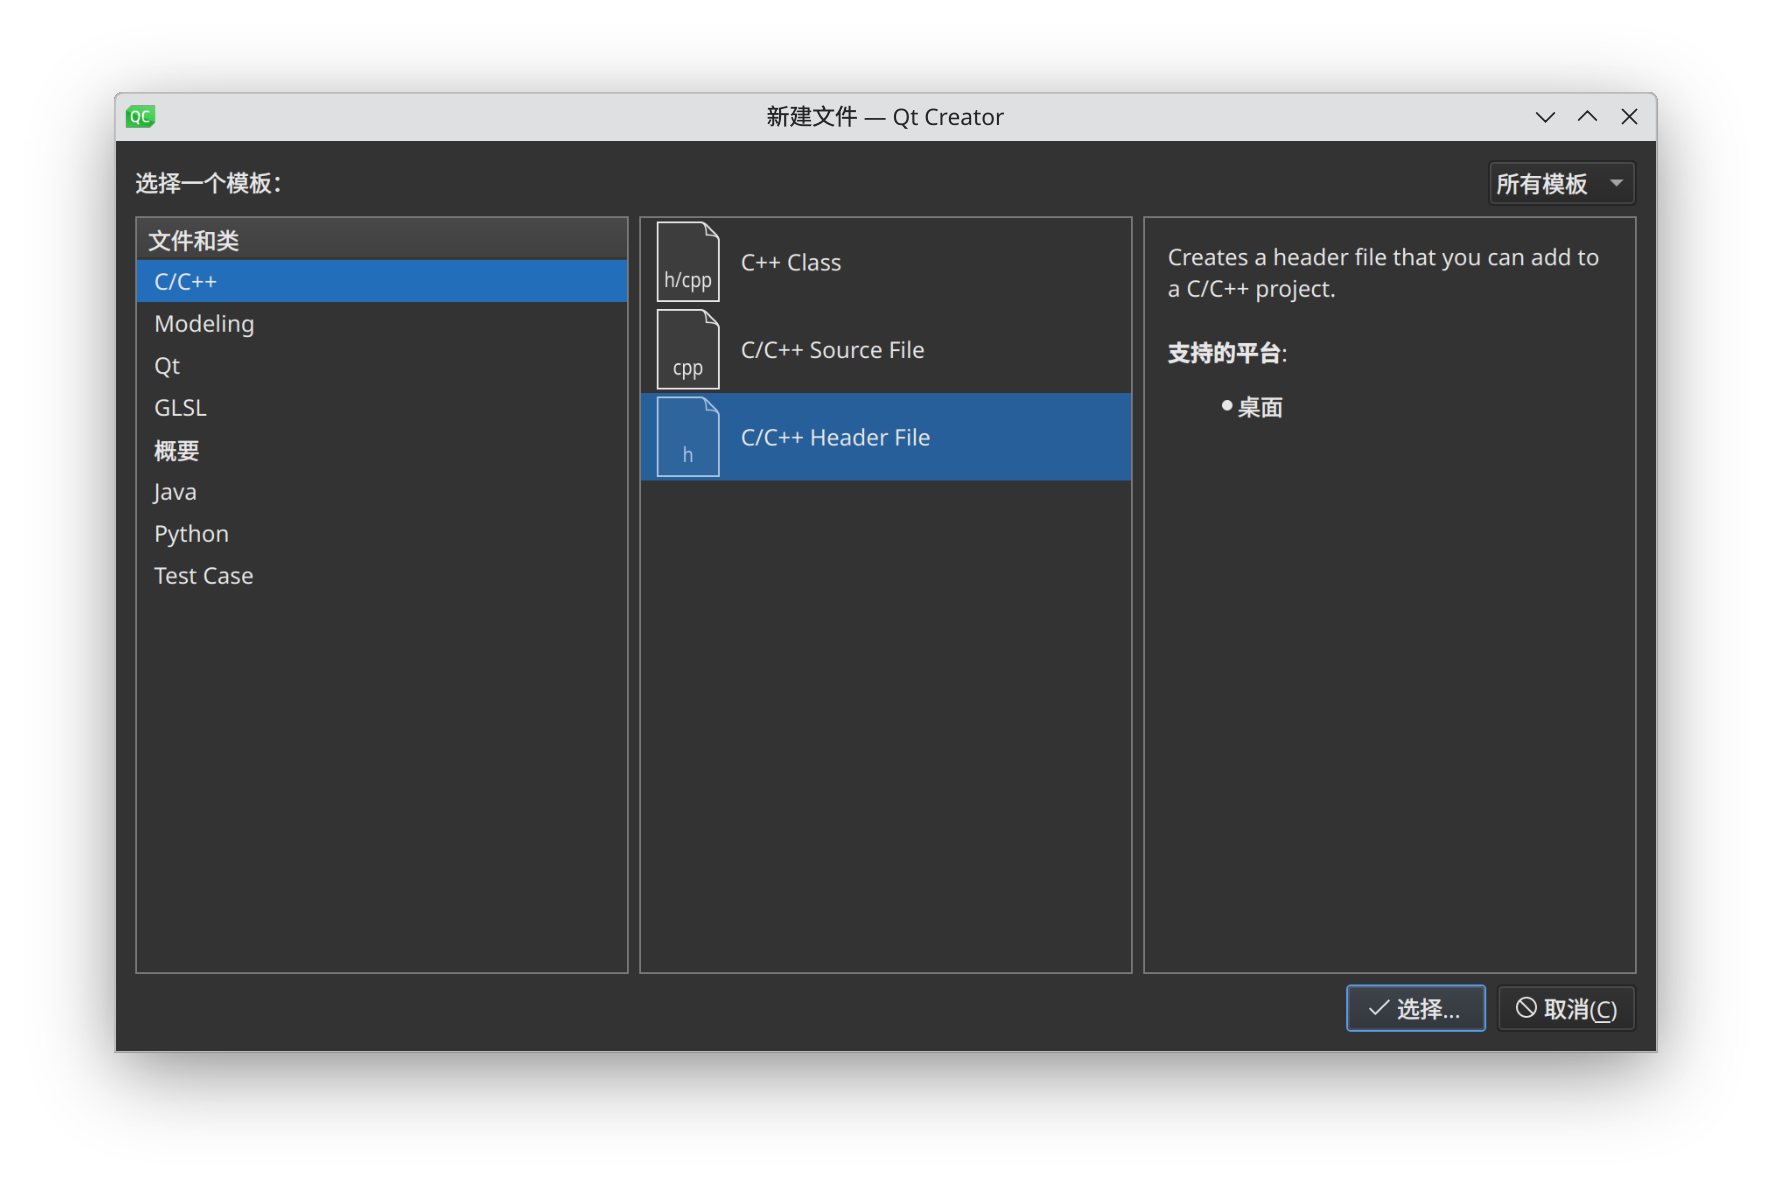Maximize the dialog with the up chevron

click(1587, 117)
